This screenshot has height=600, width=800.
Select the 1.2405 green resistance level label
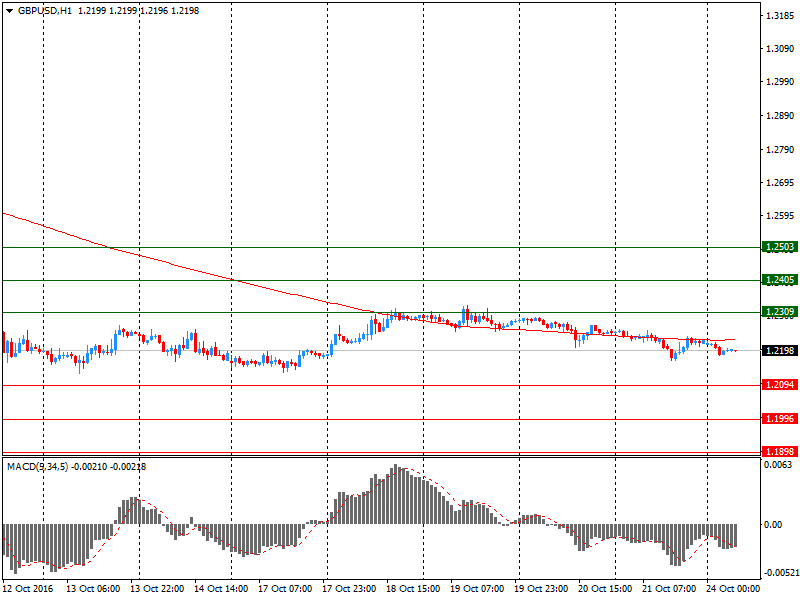780,280
